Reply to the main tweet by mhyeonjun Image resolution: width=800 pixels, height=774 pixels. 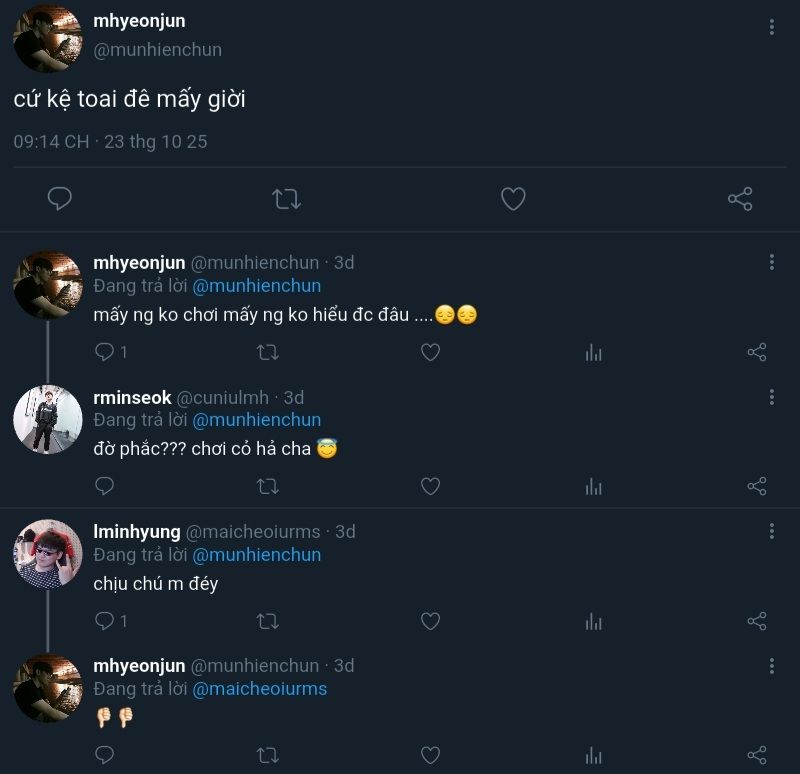(60, 199)
